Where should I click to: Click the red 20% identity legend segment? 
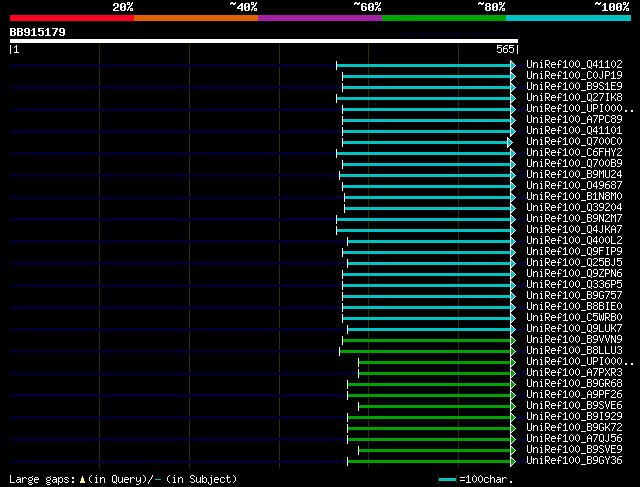point(72,18)
